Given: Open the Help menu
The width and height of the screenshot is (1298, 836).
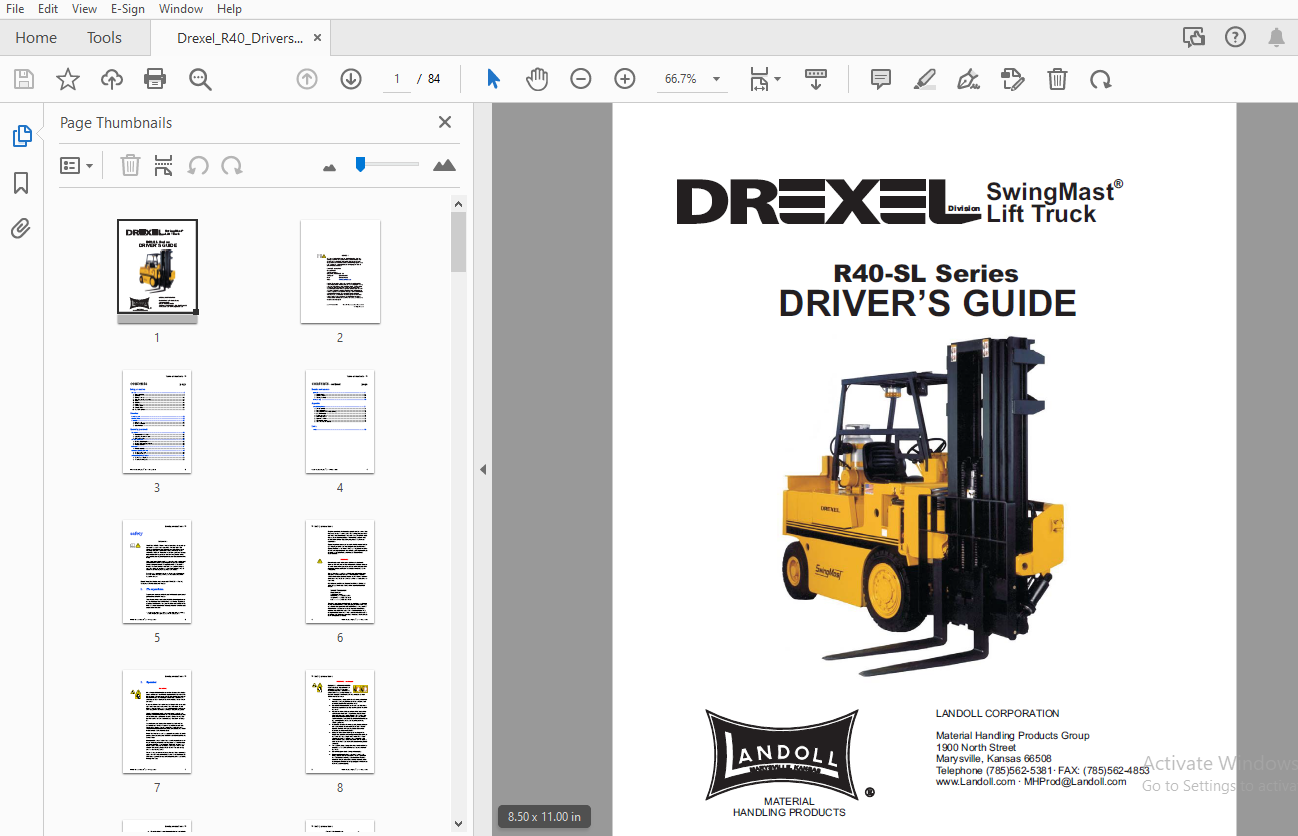Looking at the screenshot, I should coord(229,9).
